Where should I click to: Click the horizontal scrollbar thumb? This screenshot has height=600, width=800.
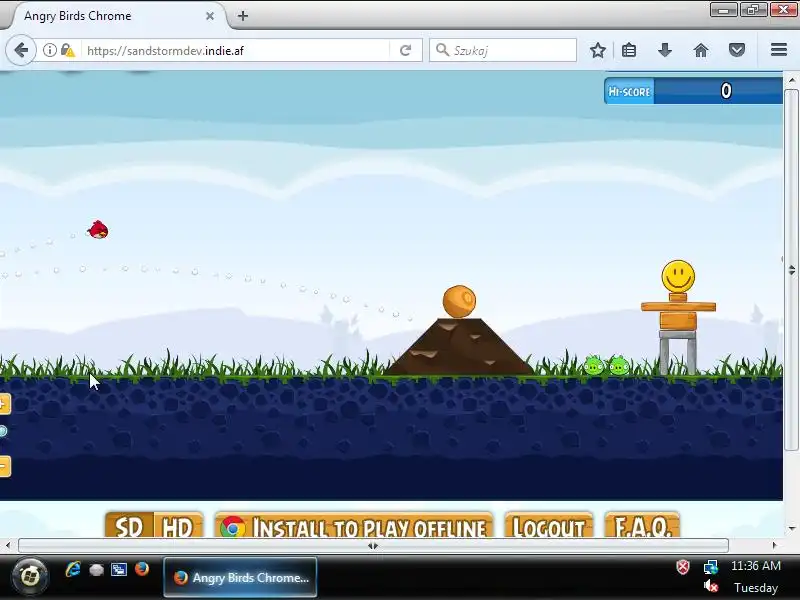(x=373, y=545)
